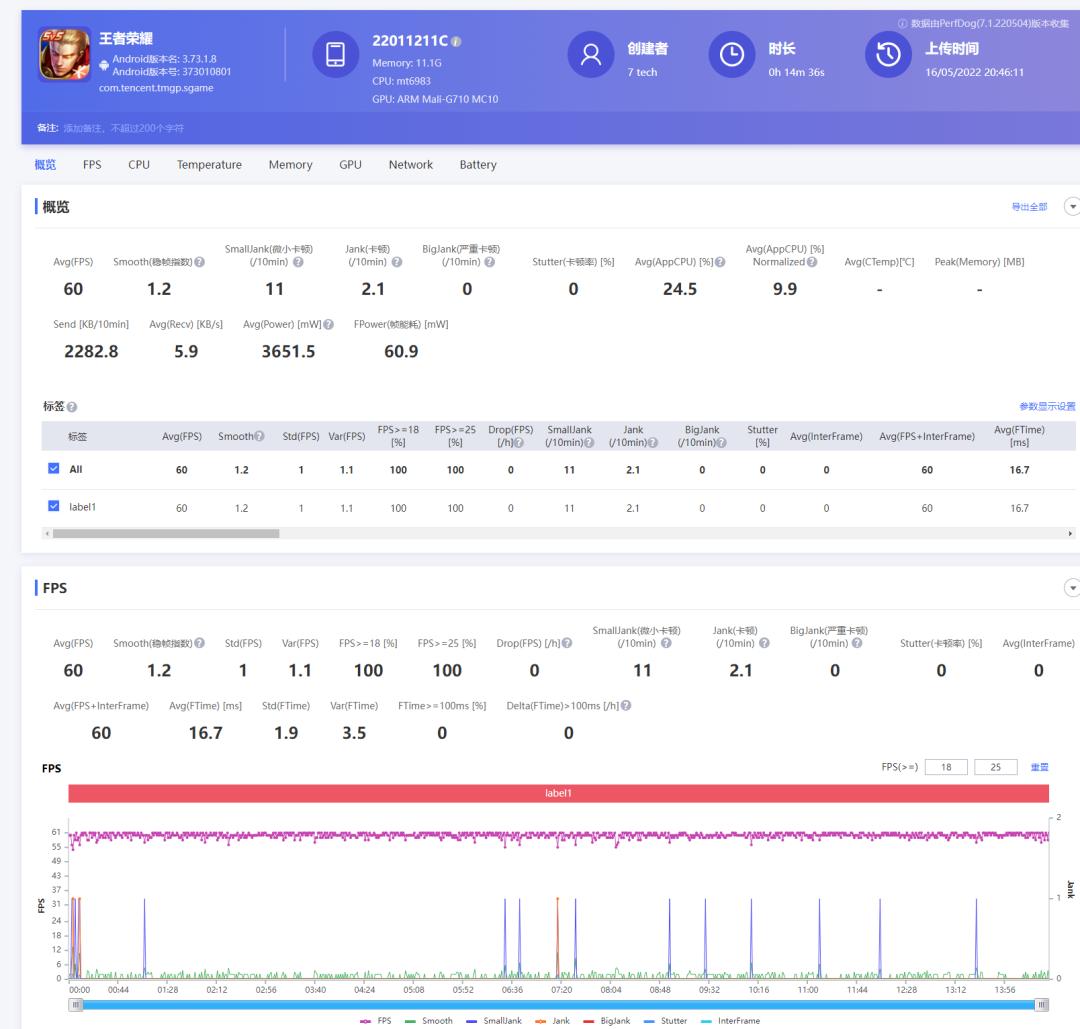Click the info icon beside device 22011211C
Screen dimensions: 1080x1029
tap(457, 41)
